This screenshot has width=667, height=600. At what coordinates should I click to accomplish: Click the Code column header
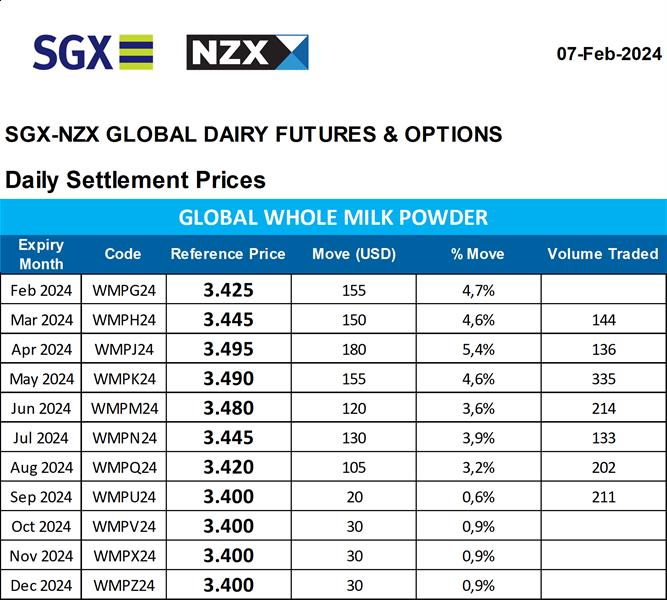coord(123,254)
